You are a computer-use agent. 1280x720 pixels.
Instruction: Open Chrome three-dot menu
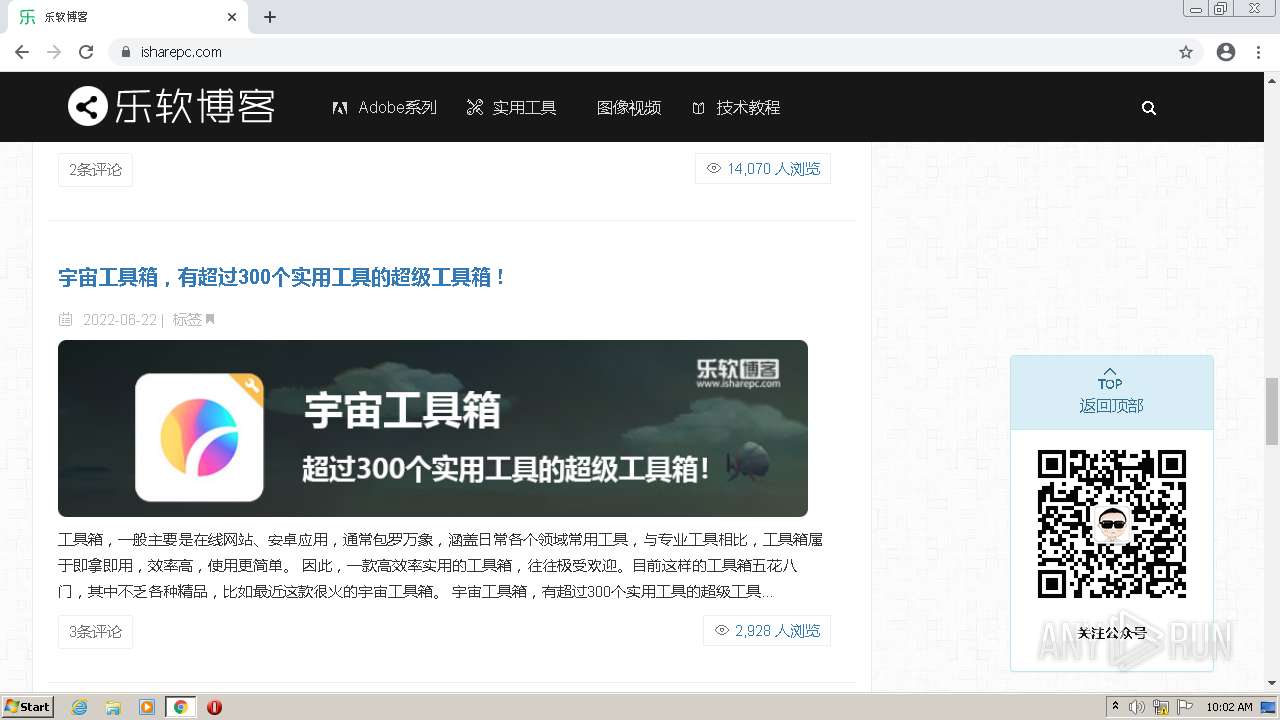pos(1258,52)
